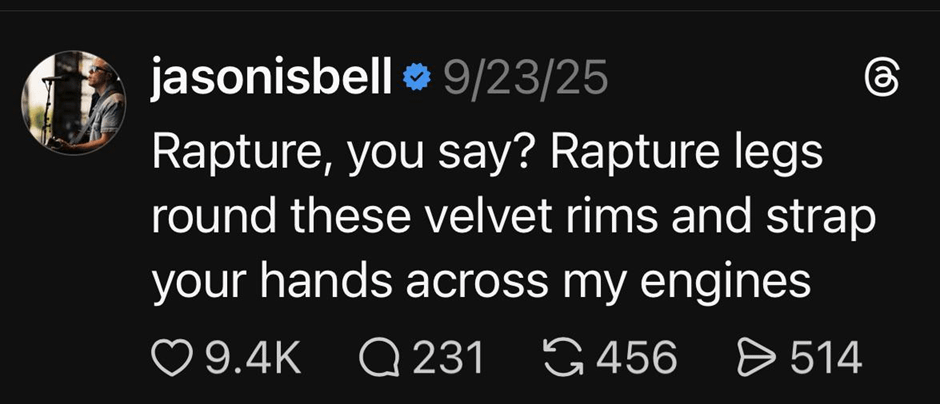This screenshot has height=404, width=940.
Task: Click the line "your hands across my engines"
Action: coord(479,284)
